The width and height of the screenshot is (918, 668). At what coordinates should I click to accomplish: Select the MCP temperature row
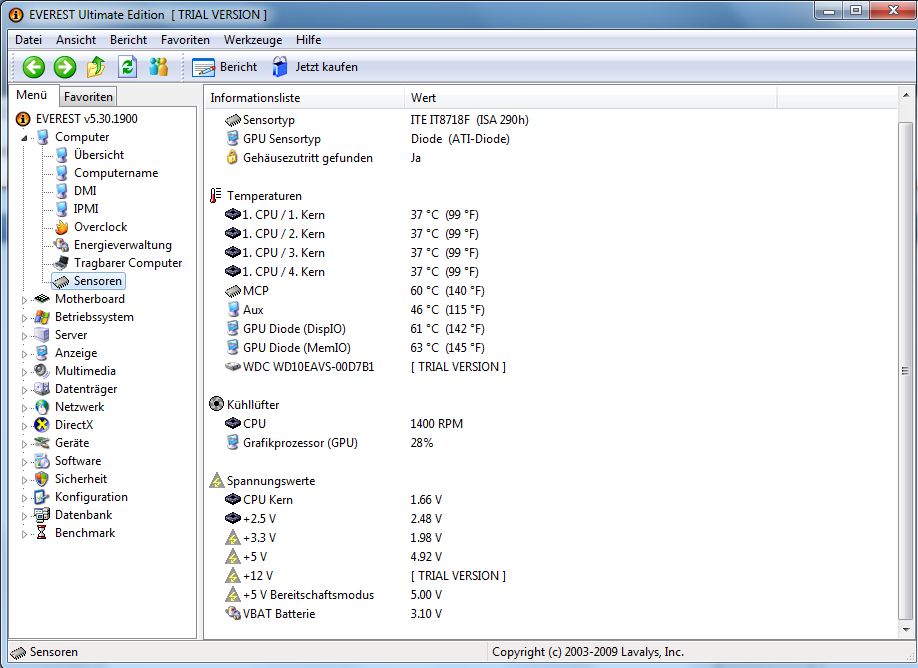click(355, 291)
